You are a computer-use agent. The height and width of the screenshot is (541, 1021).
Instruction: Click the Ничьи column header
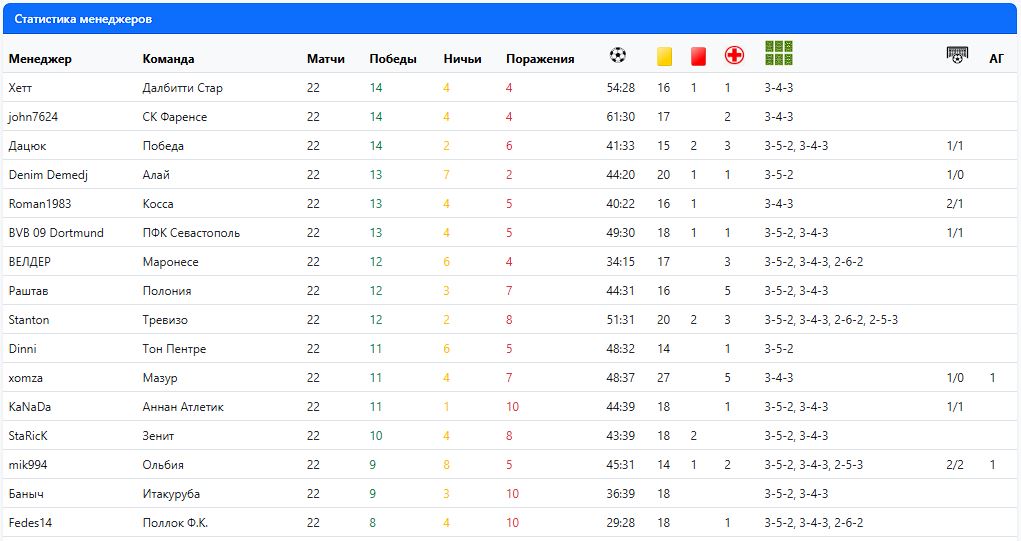pyautogui.click(x=462, y=59)
